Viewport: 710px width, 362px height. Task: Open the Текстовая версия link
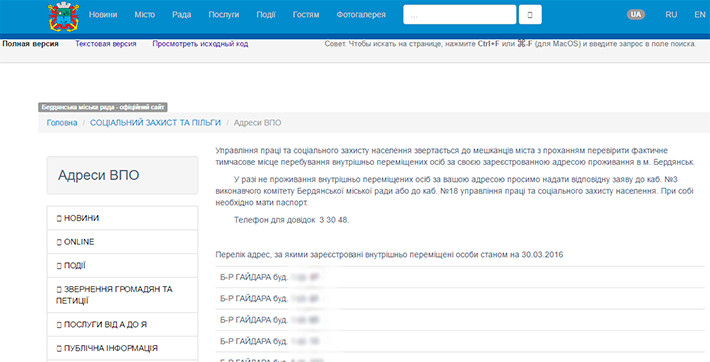(106, 44)
